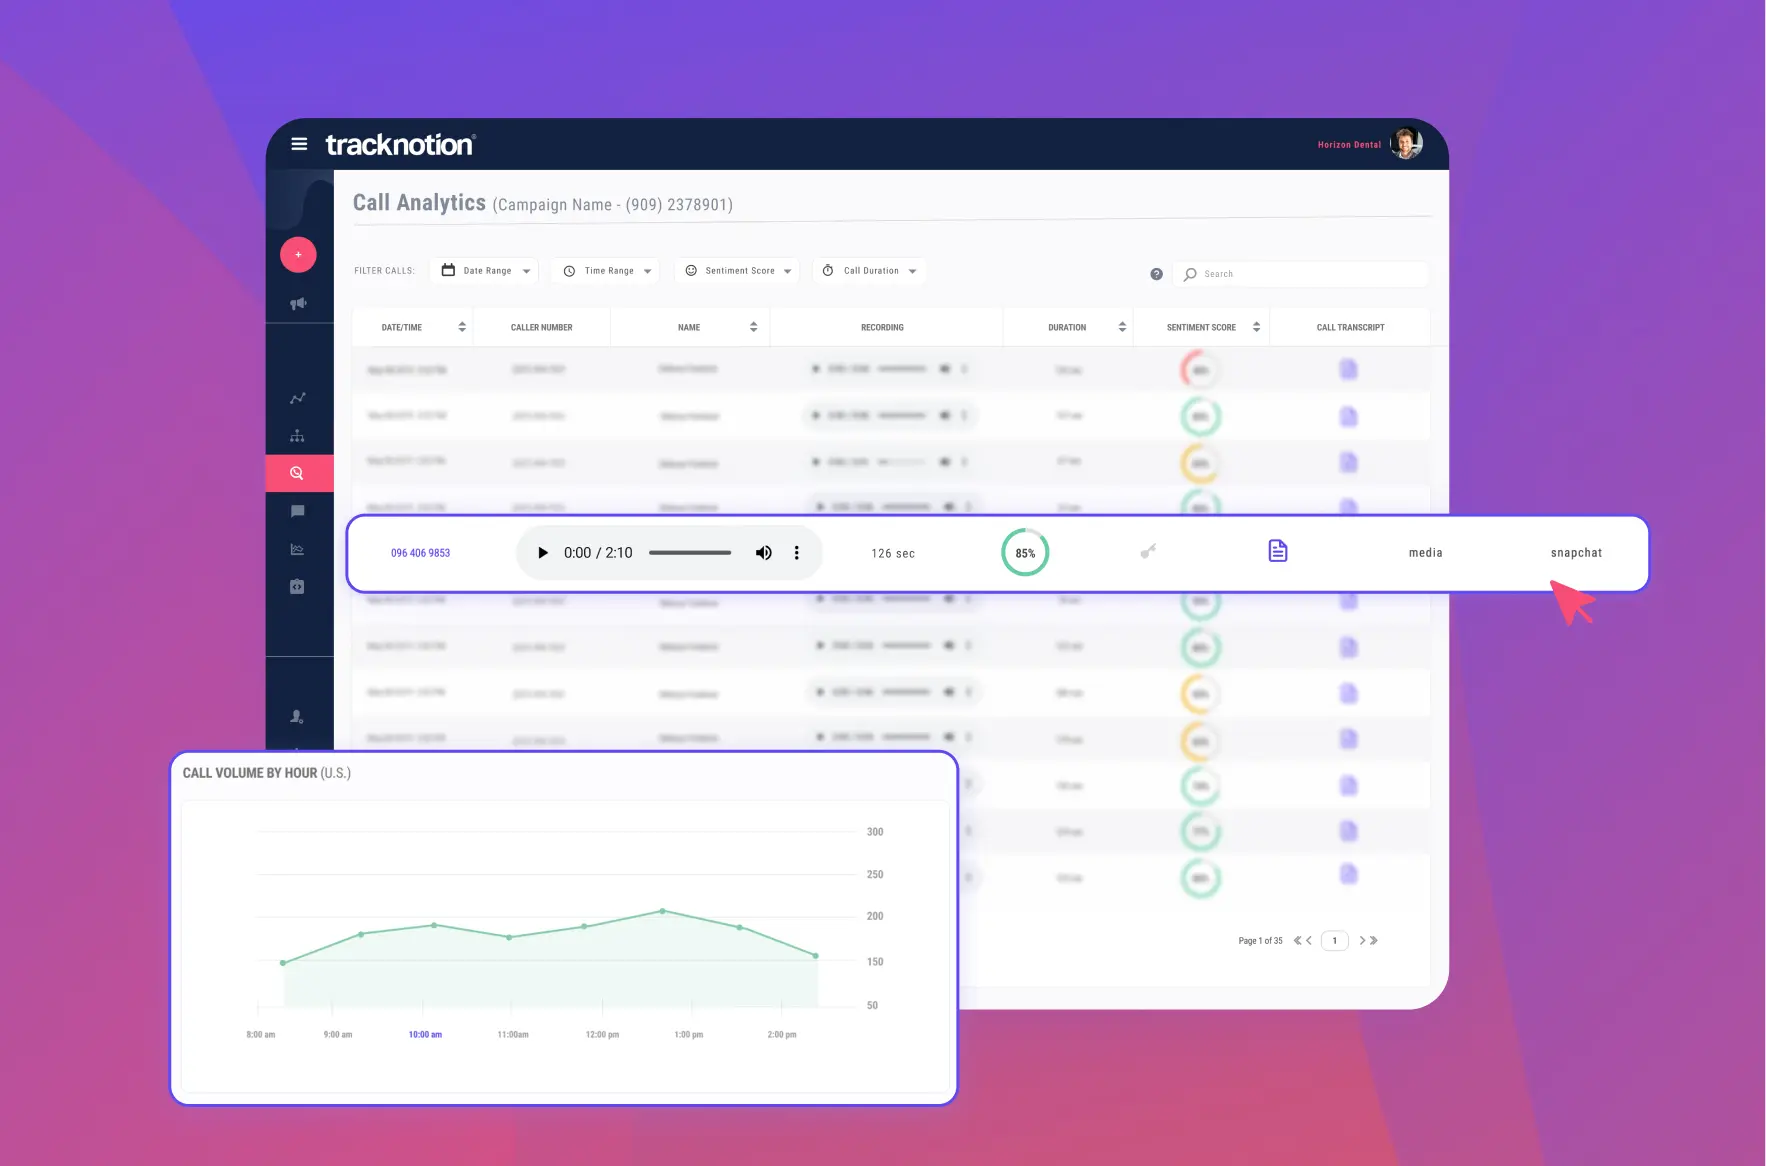Image resolution: width=1766 pixels, height=1166 pixels.
Task: Open the Call Duration filter dropdown
Action: tap(869, 271)
